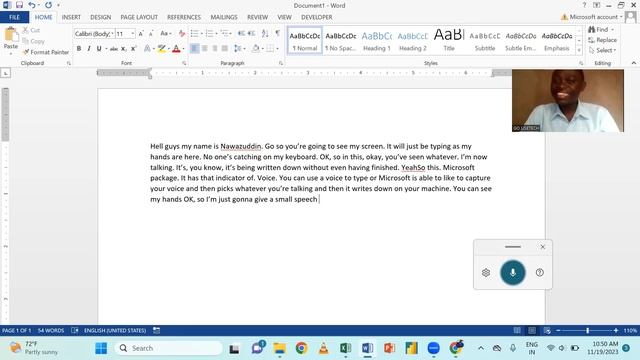
Task: Align text left
Action: tap(194, 49)
